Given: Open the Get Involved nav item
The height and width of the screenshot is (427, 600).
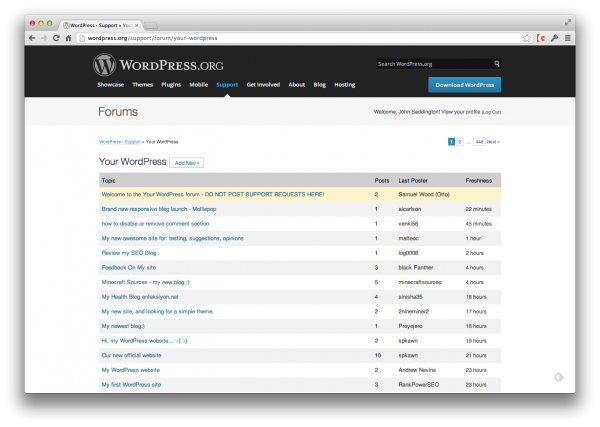Looking at the screenshot, I should coord(263,85).
